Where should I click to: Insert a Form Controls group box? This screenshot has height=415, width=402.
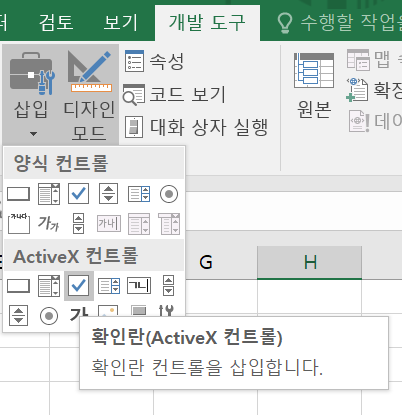coord(19,224)
